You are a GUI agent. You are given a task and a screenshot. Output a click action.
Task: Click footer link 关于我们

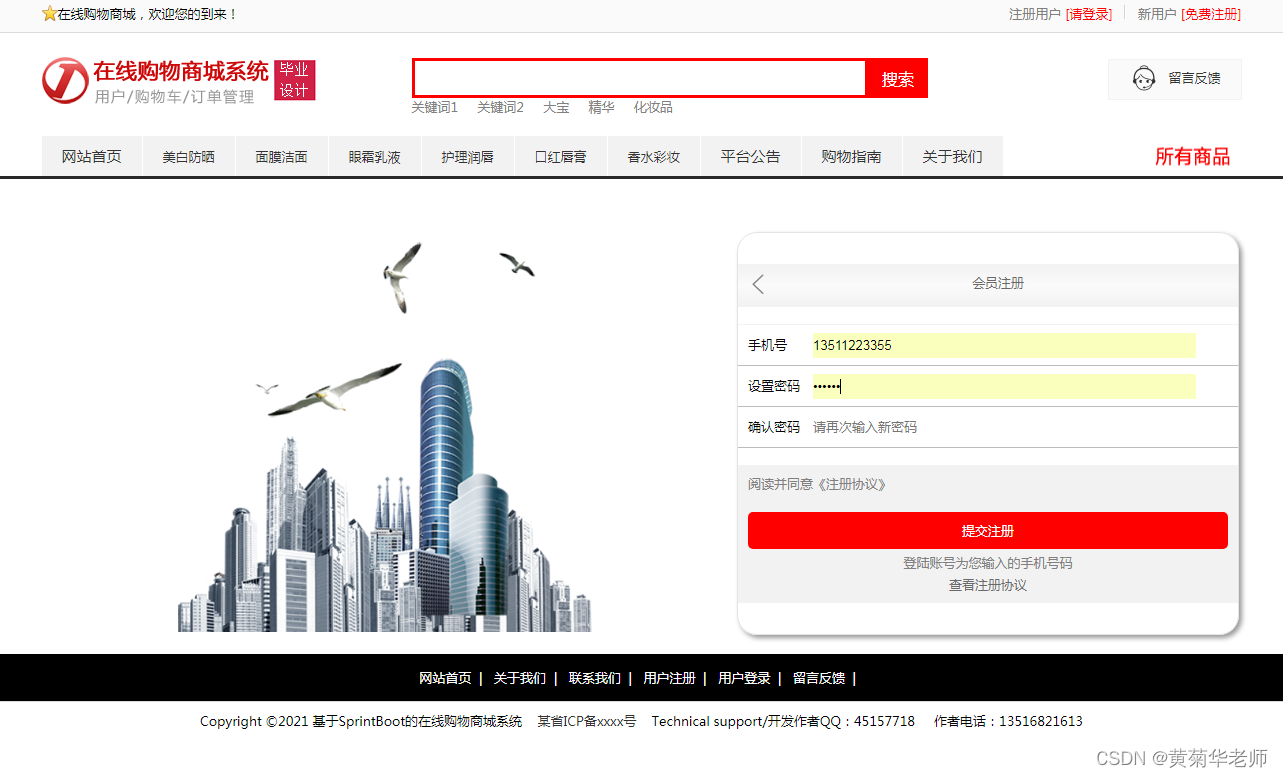coord(520,678)
